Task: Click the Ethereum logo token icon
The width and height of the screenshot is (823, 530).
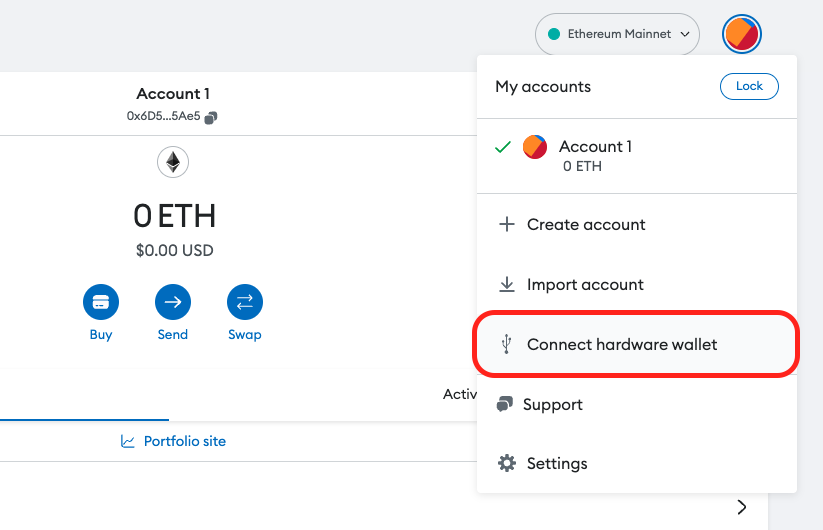Action: (x=173, y=162)
